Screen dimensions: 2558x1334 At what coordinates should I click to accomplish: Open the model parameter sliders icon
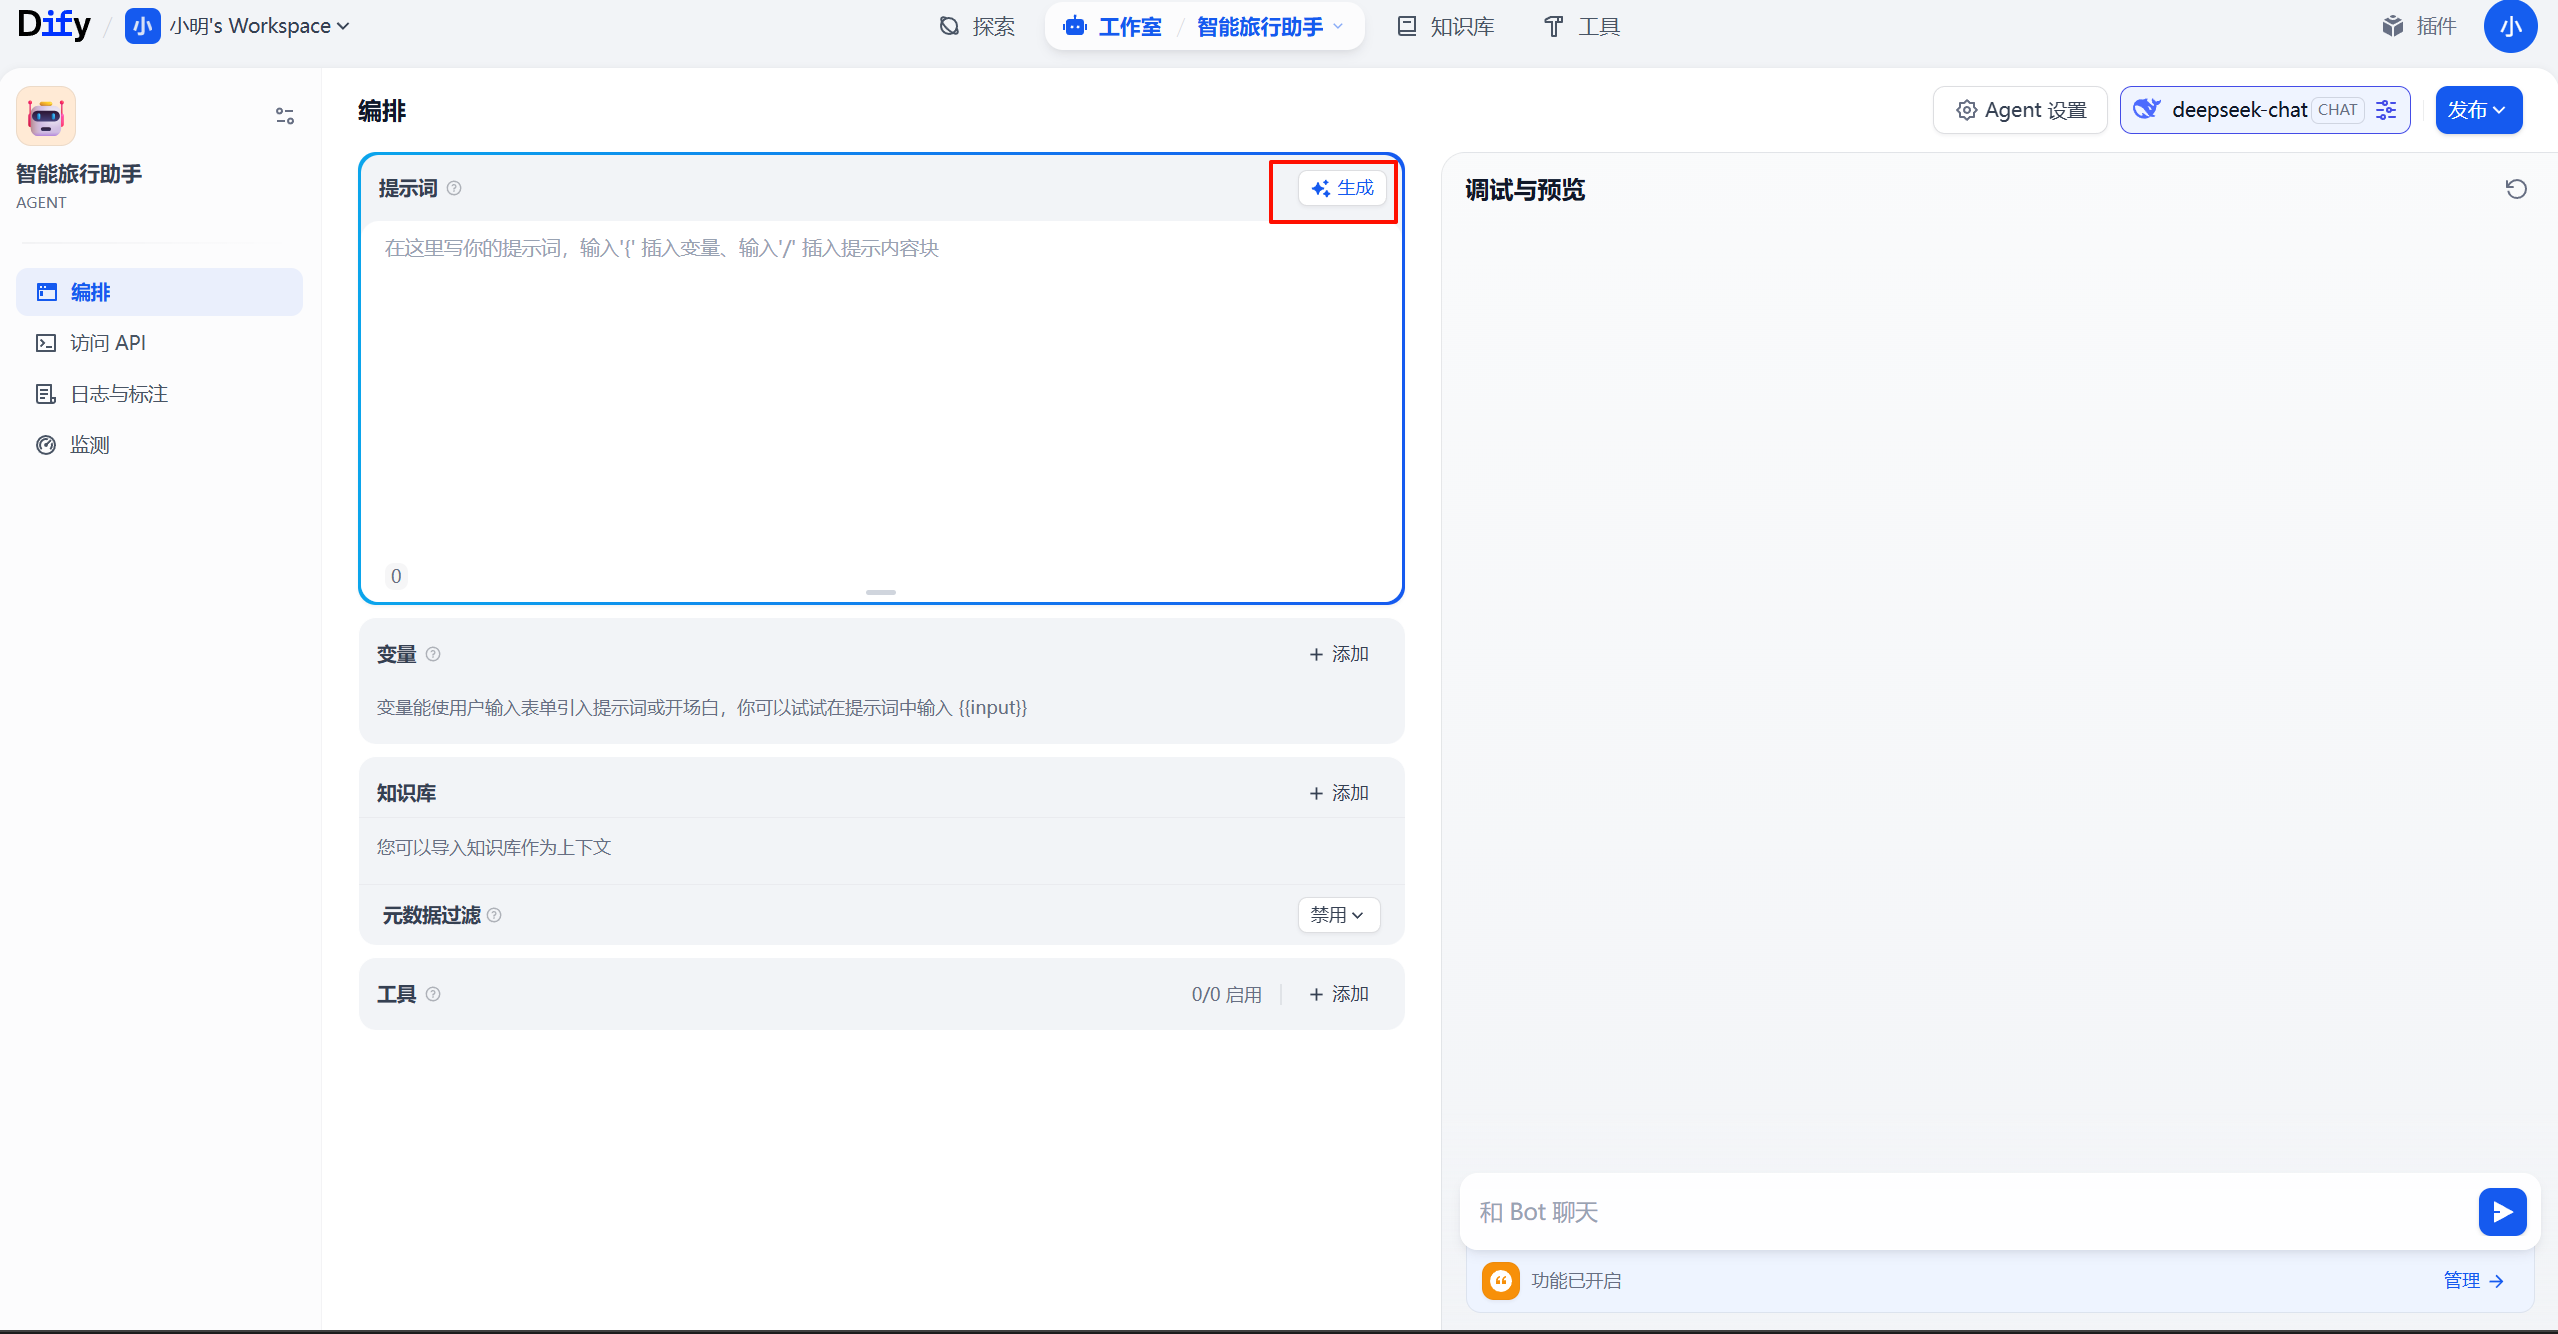tap(2387, 110)
